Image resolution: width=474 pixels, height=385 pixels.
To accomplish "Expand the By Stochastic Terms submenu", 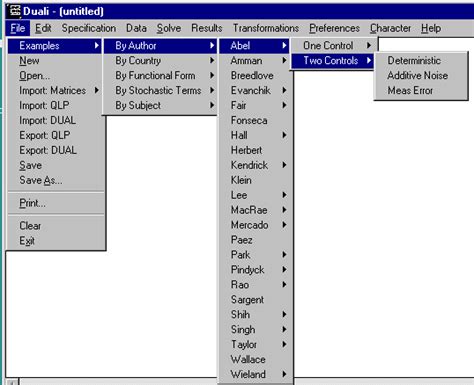I will click(160, 90).
